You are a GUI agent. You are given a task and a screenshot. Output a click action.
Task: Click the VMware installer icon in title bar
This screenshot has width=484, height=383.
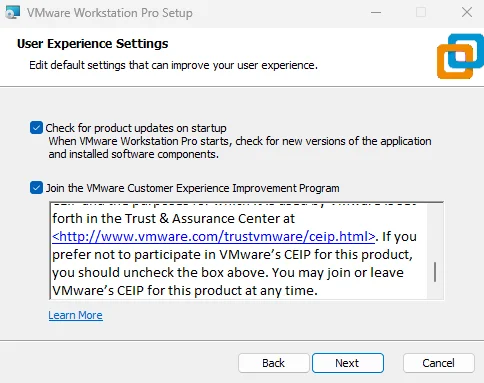[13, 13]
